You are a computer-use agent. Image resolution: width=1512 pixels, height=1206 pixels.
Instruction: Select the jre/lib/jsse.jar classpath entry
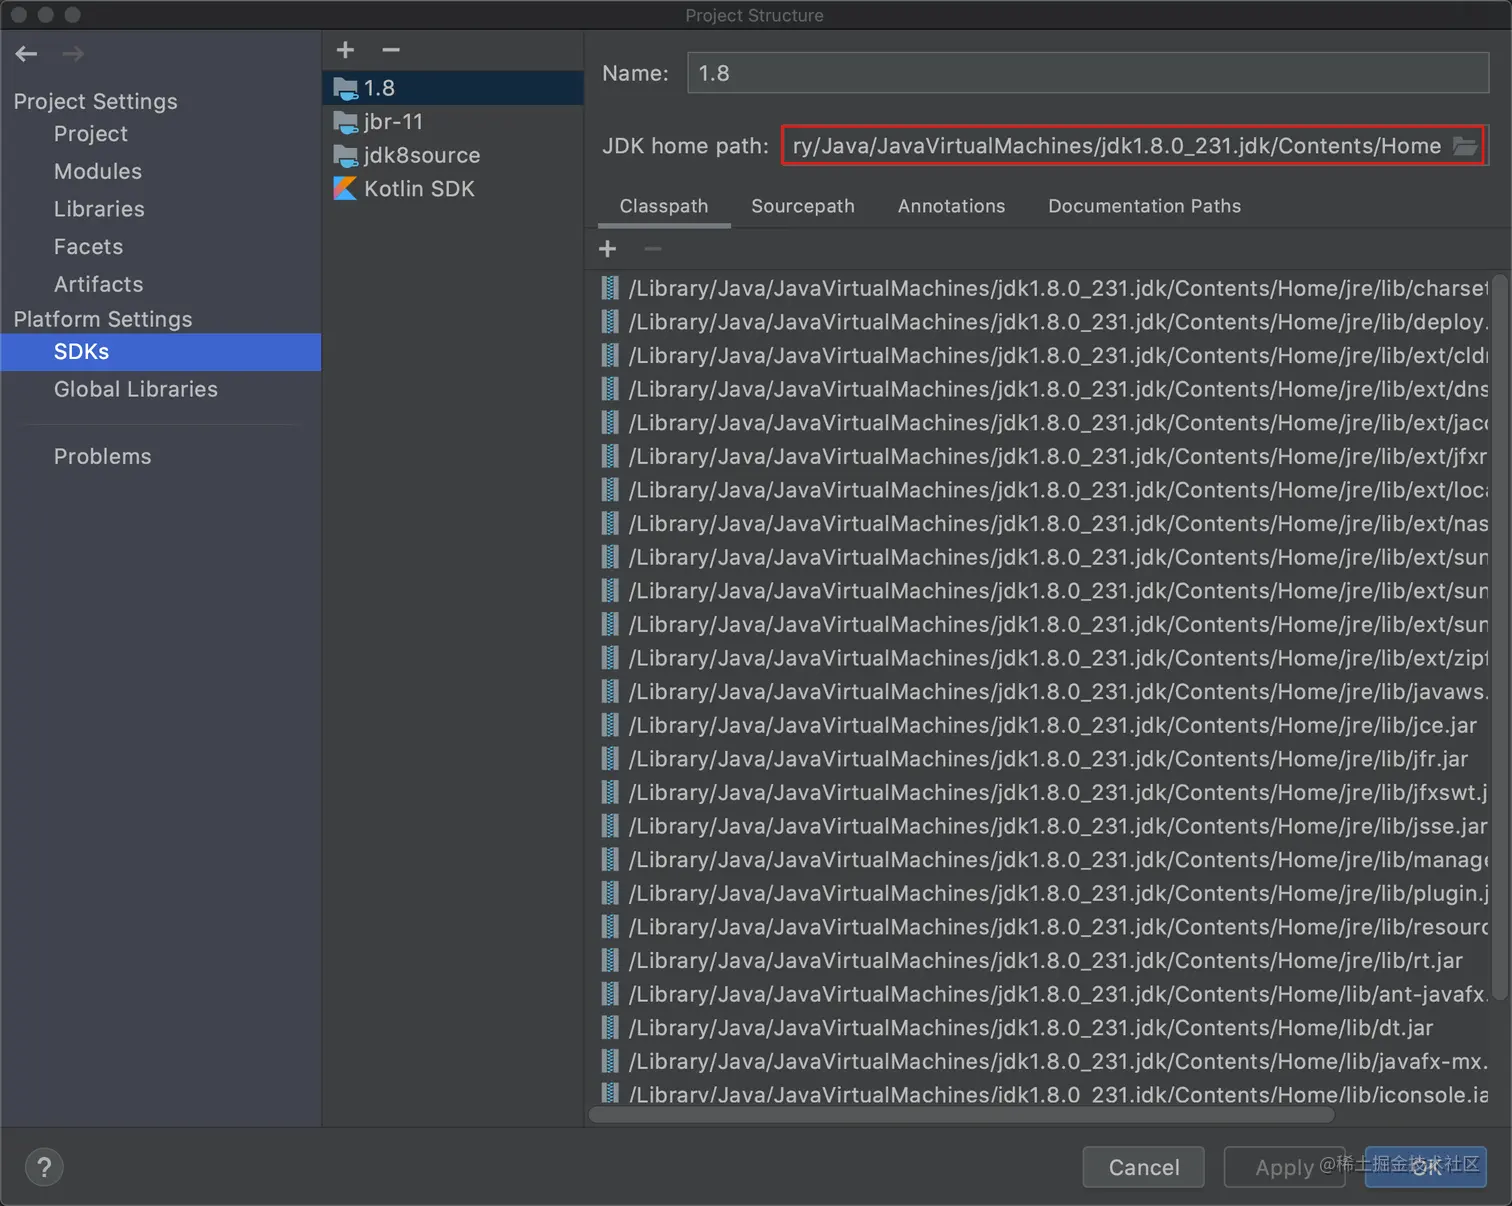pos(1040,826)
